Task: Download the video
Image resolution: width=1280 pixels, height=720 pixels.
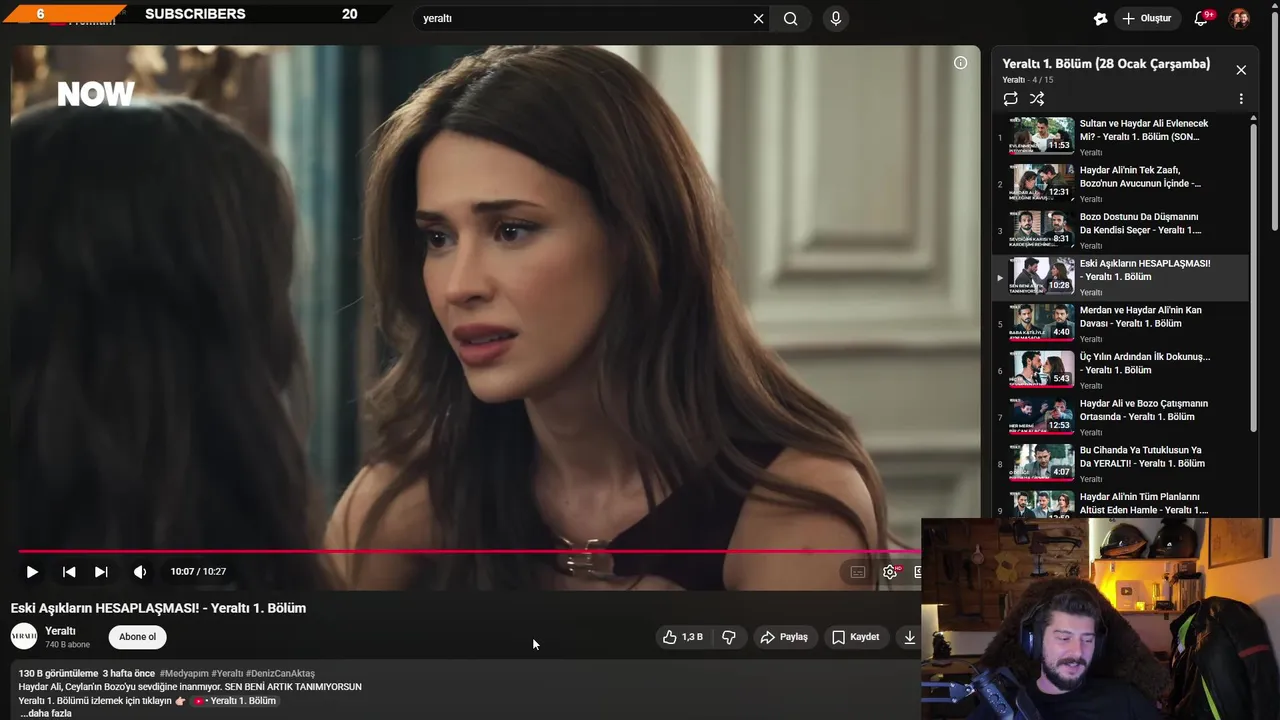Action: 909,637
